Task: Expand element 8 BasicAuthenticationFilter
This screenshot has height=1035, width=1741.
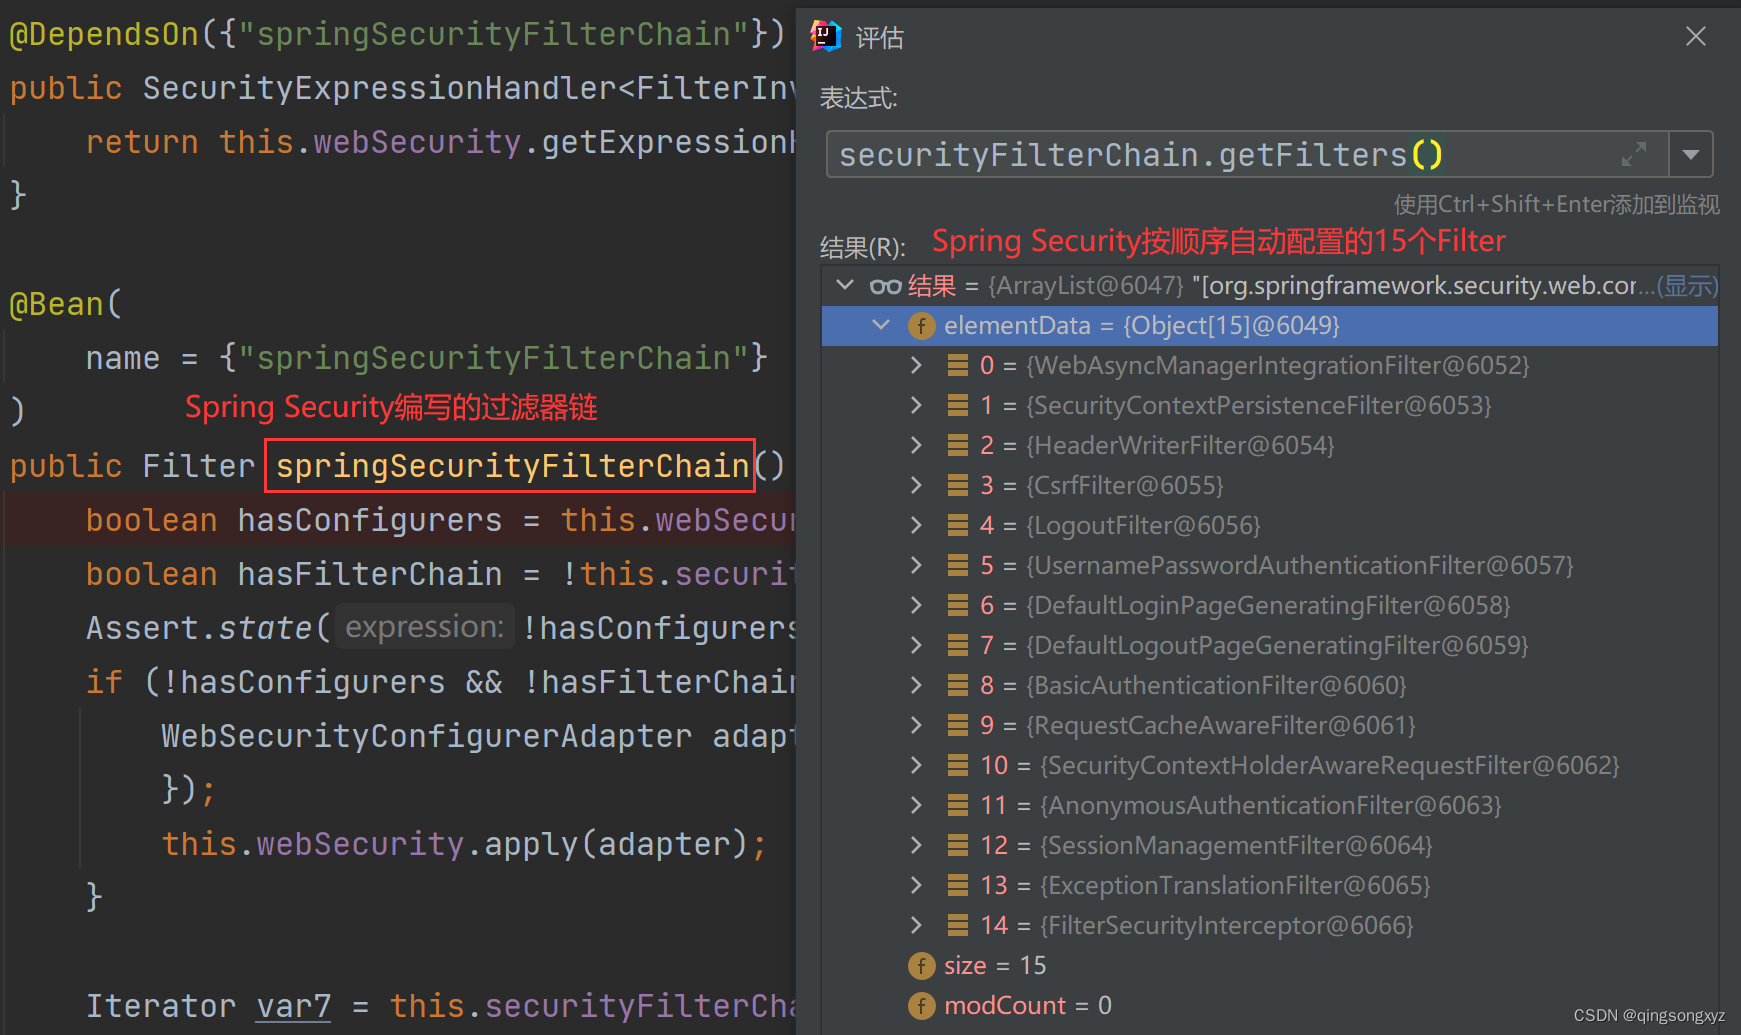Action: 916,685
